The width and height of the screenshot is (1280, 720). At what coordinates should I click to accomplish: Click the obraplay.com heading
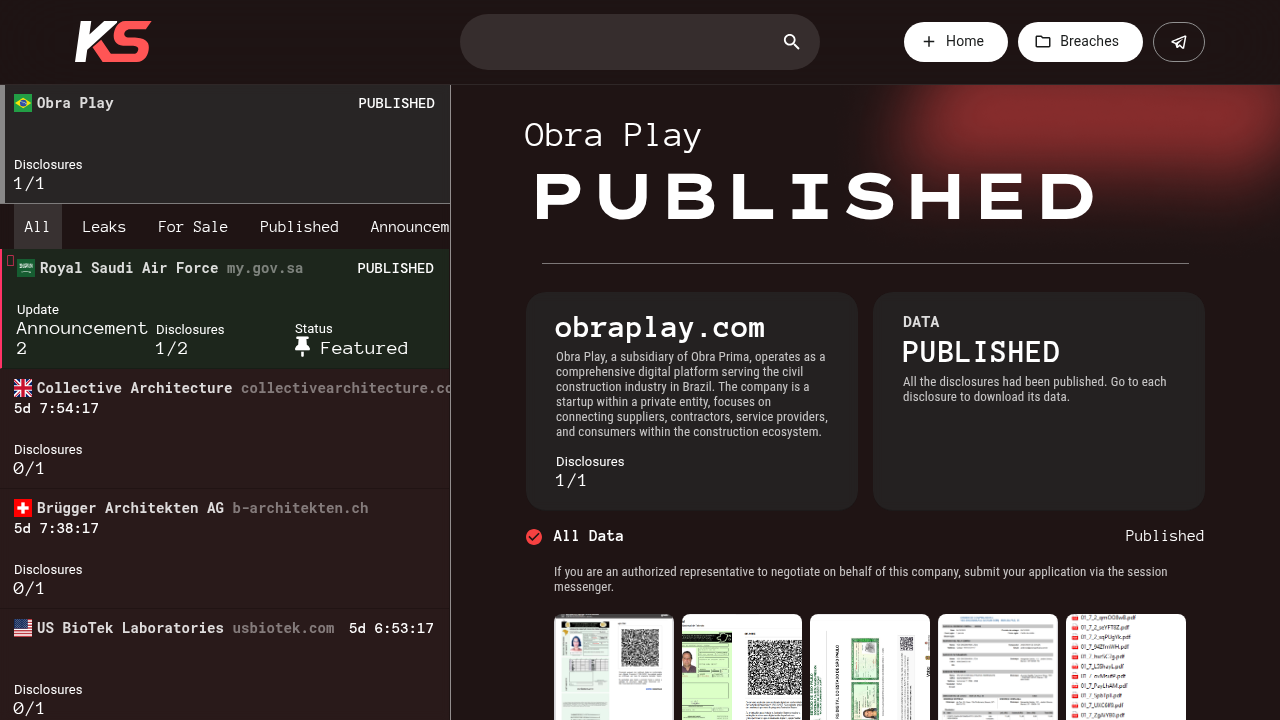point(660,327)
